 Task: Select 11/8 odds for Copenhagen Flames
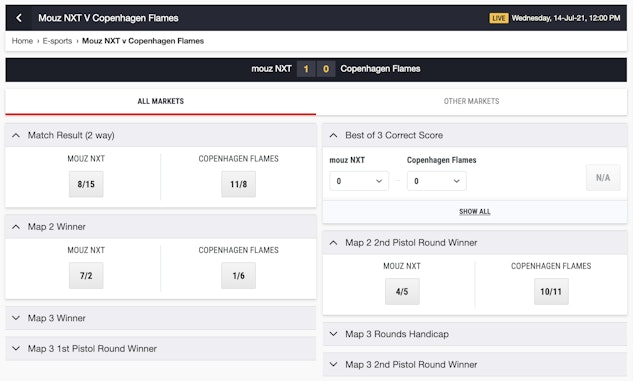pyautogui.click(x=239, y=184)
